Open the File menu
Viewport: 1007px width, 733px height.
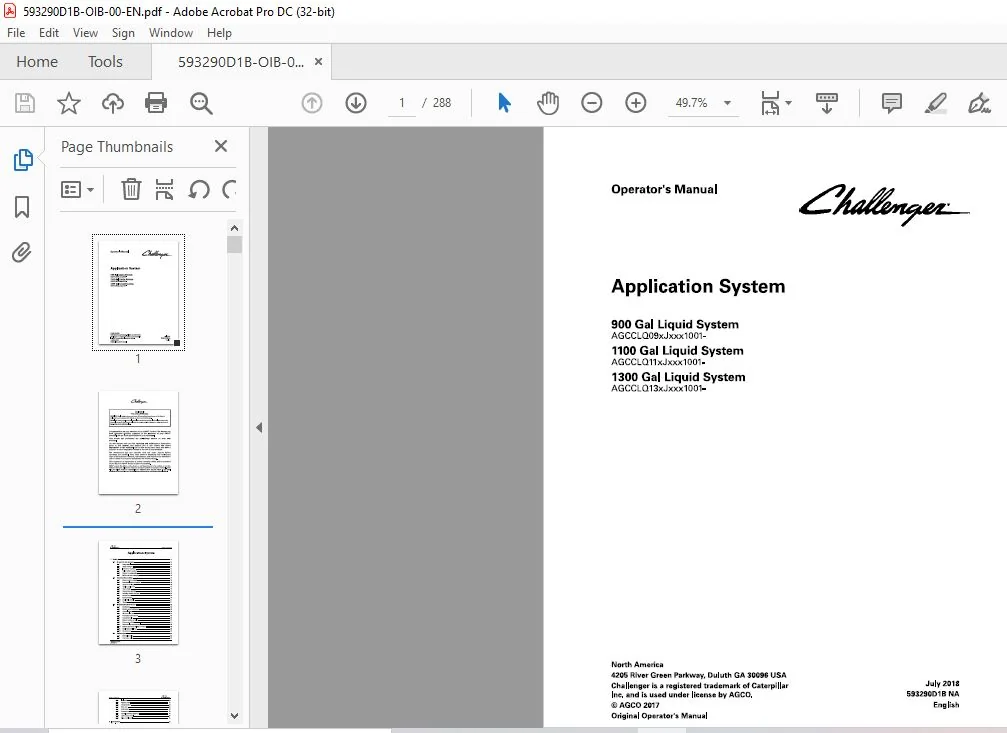coord(16,33)
